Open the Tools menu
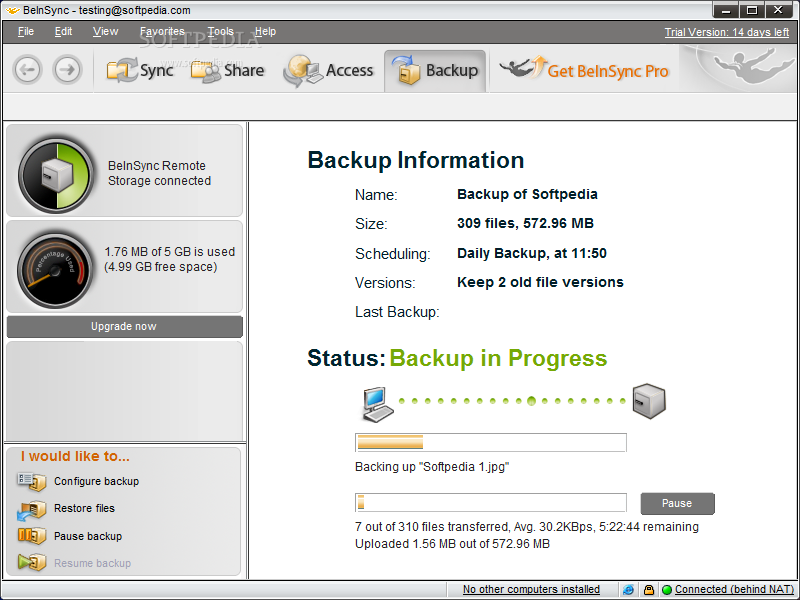 pyautogui.click(x=220, y=32)
